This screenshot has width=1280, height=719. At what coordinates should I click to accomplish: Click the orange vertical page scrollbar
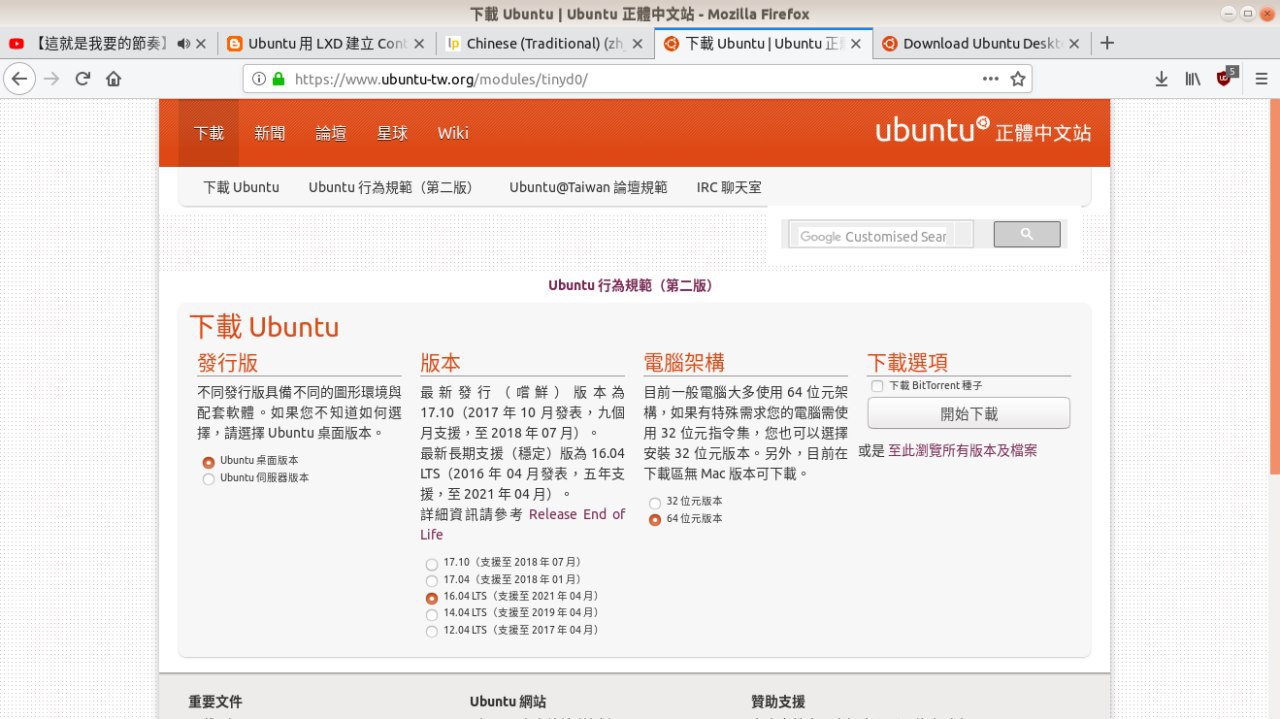(x=1275, y=286)
